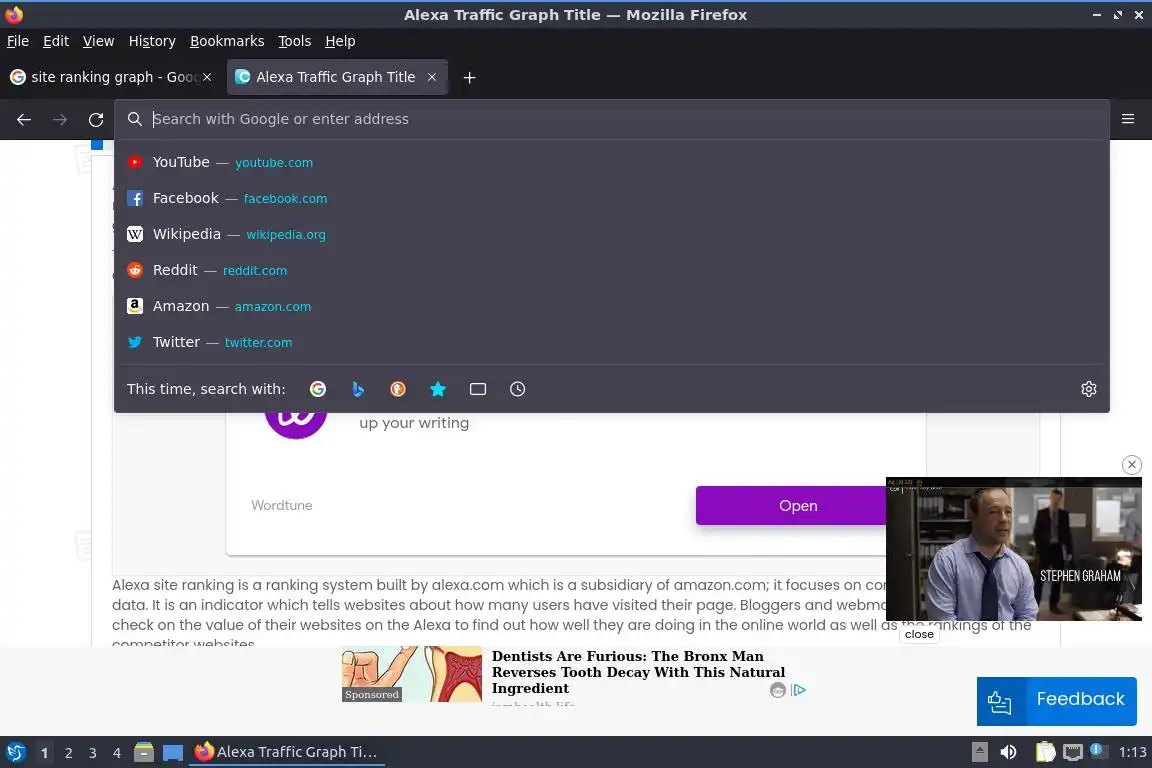This screenshot has width=1152, height=768.
Task: Open the file manager taskbar icon
Action: 144,752
